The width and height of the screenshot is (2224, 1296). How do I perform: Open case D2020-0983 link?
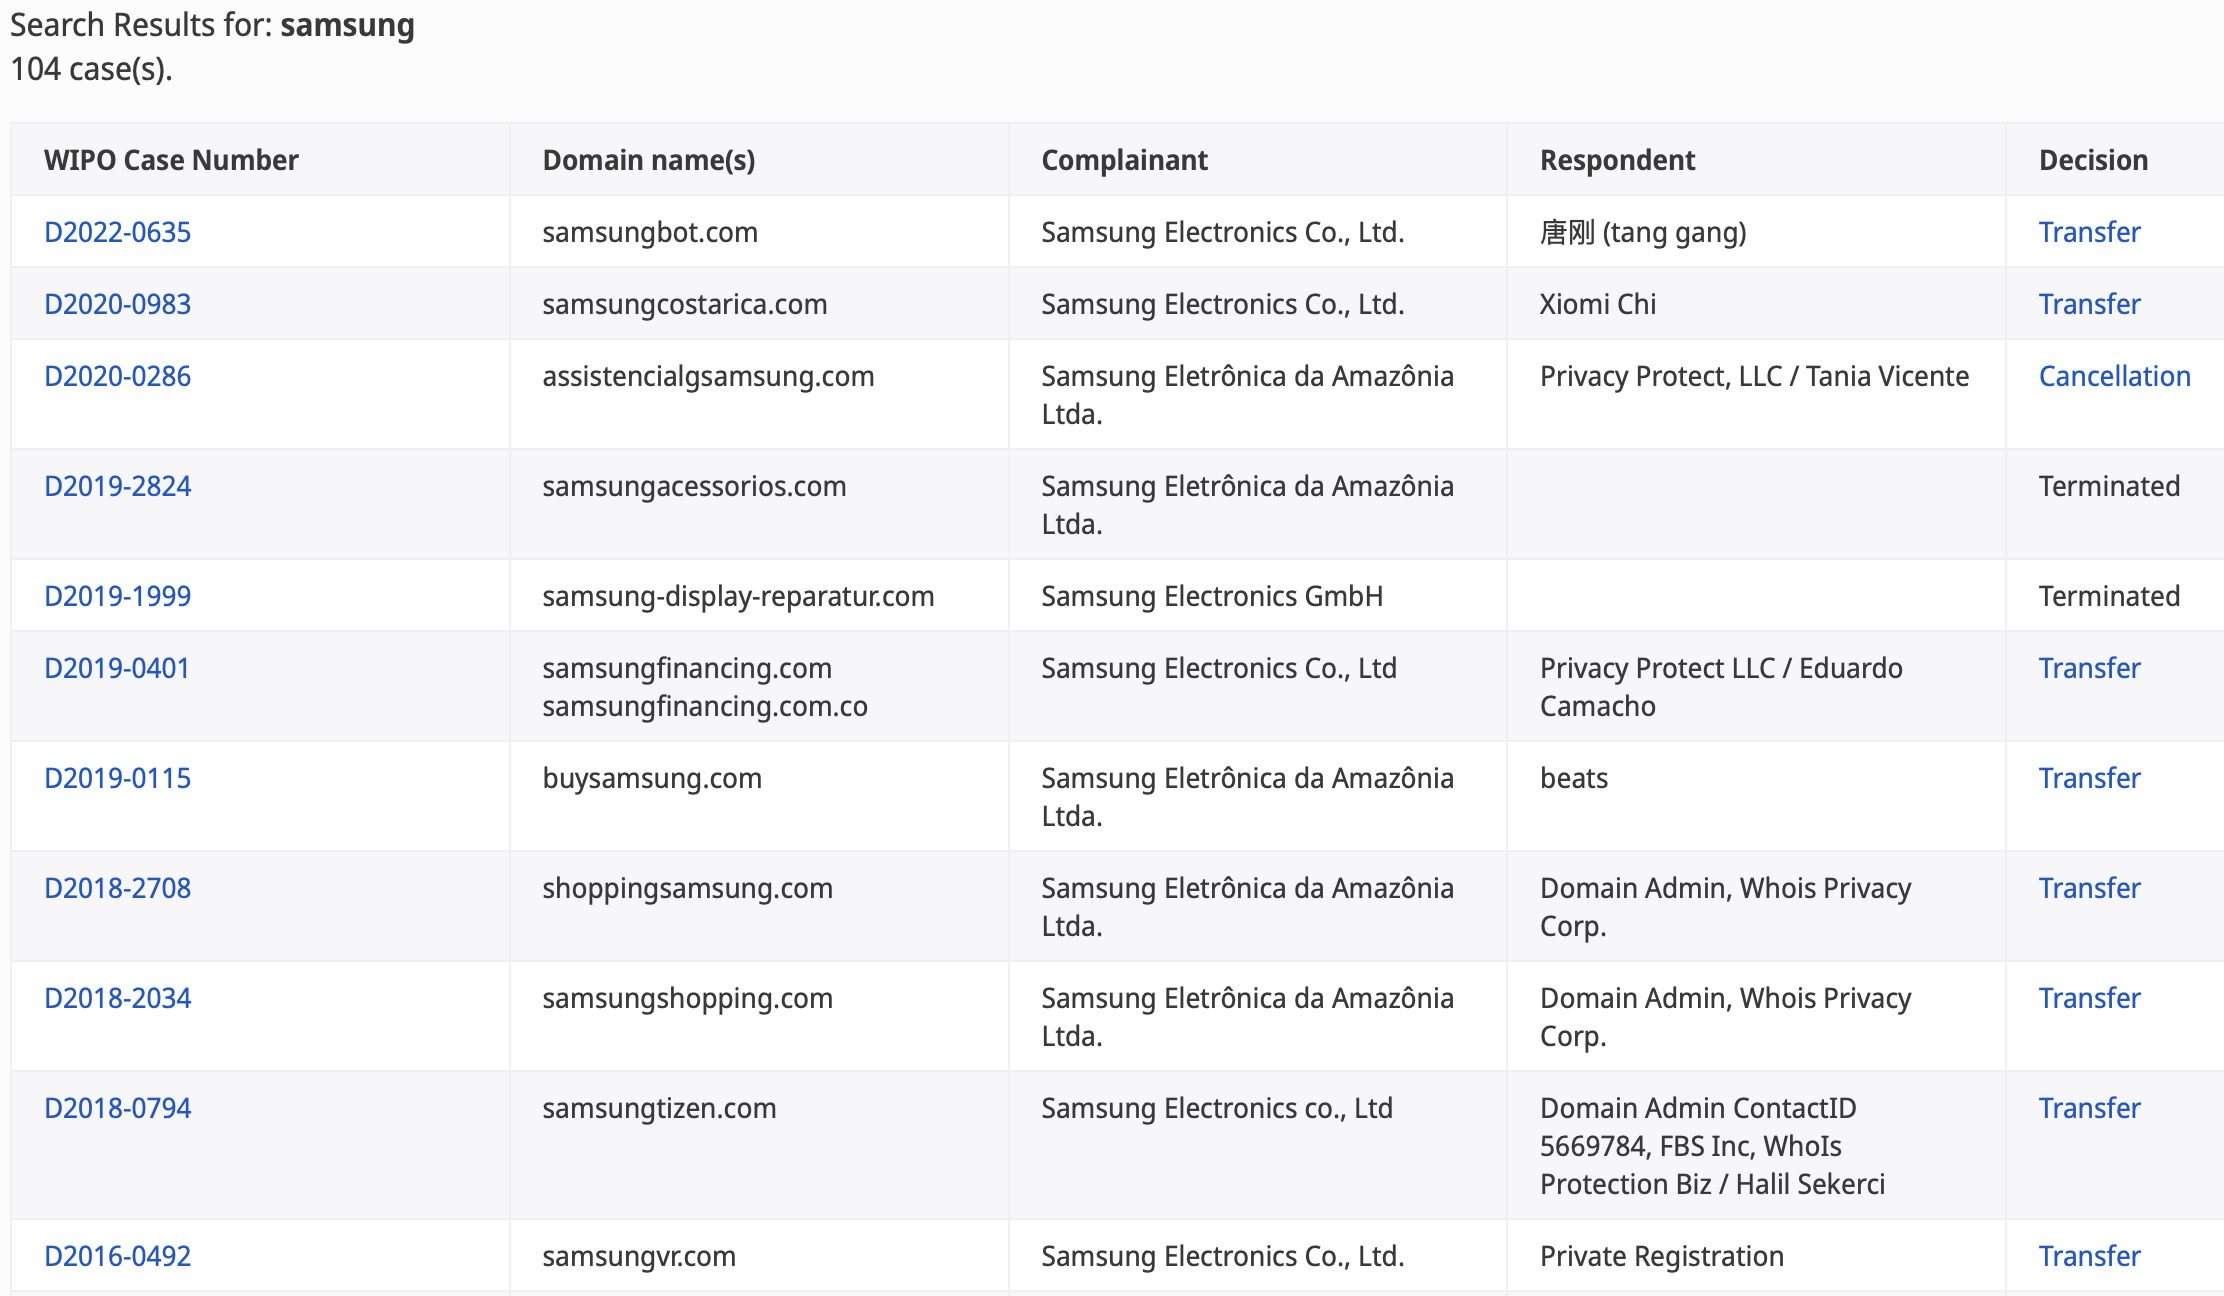(117, 304)
